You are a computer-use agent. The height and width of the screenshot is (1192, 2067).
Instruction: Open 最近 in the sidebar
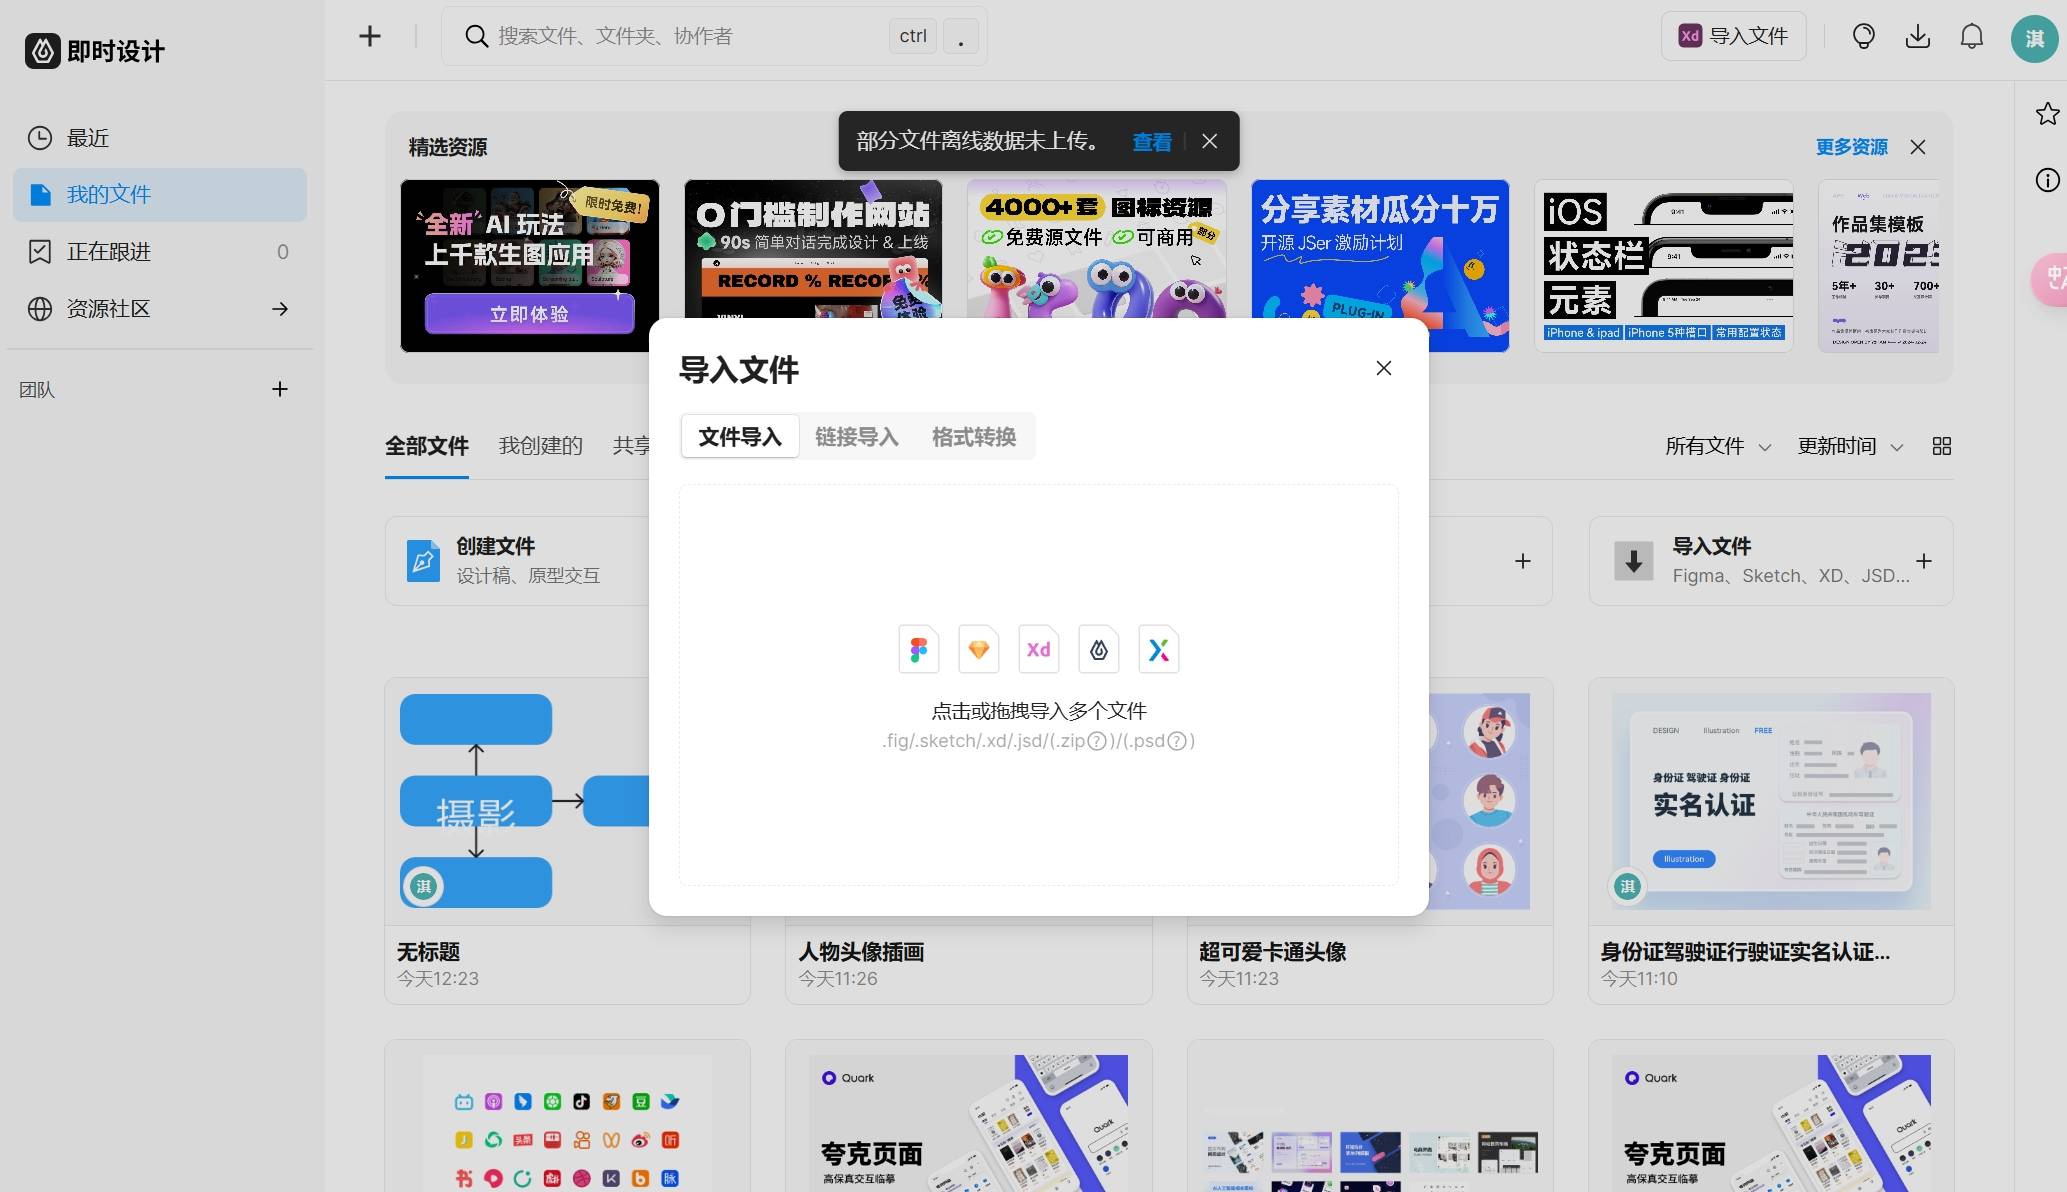160,138
